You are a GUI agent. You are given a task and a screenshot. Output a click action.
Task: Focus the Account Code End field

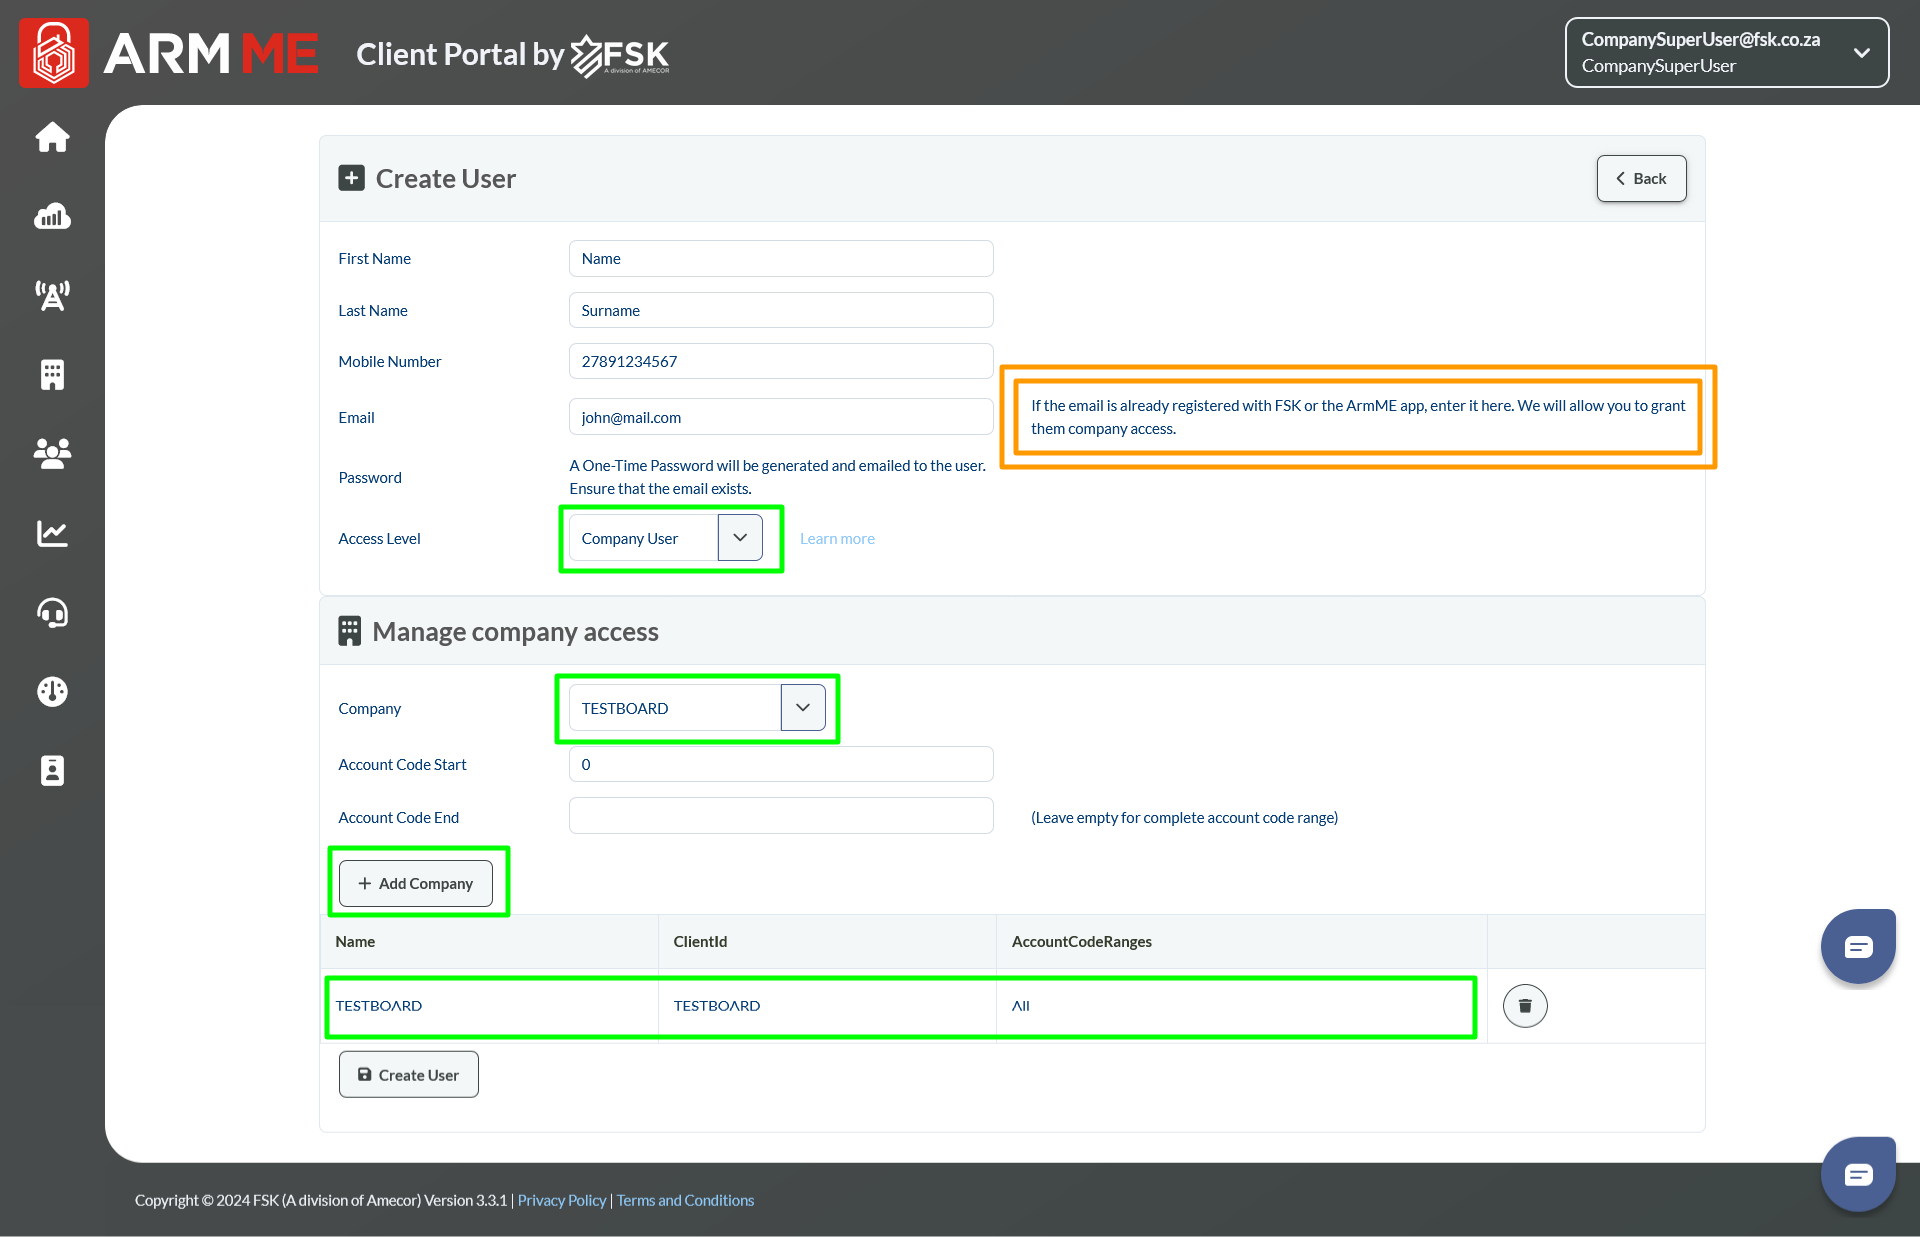pyautogui.click(x=780, y=816)
